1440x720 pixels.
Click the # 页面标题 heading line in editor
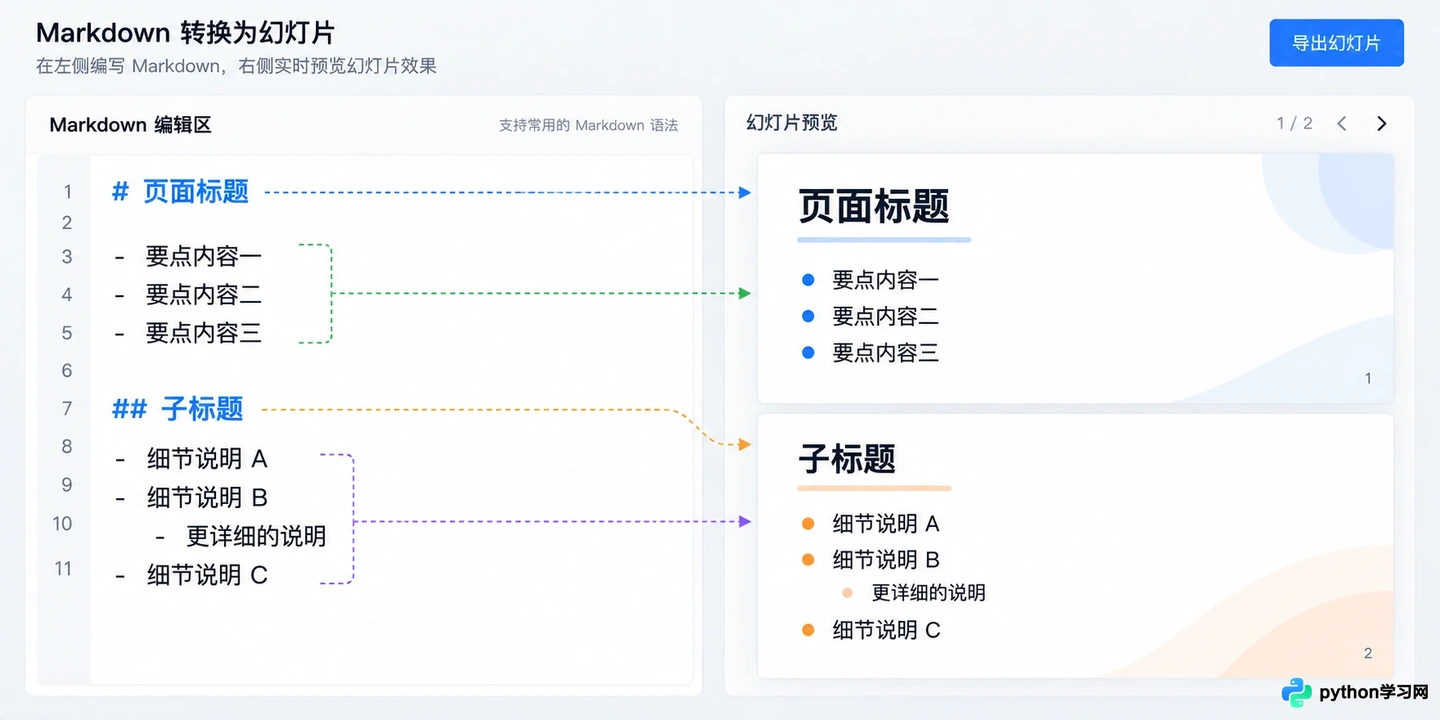click(x=180, y=191)
